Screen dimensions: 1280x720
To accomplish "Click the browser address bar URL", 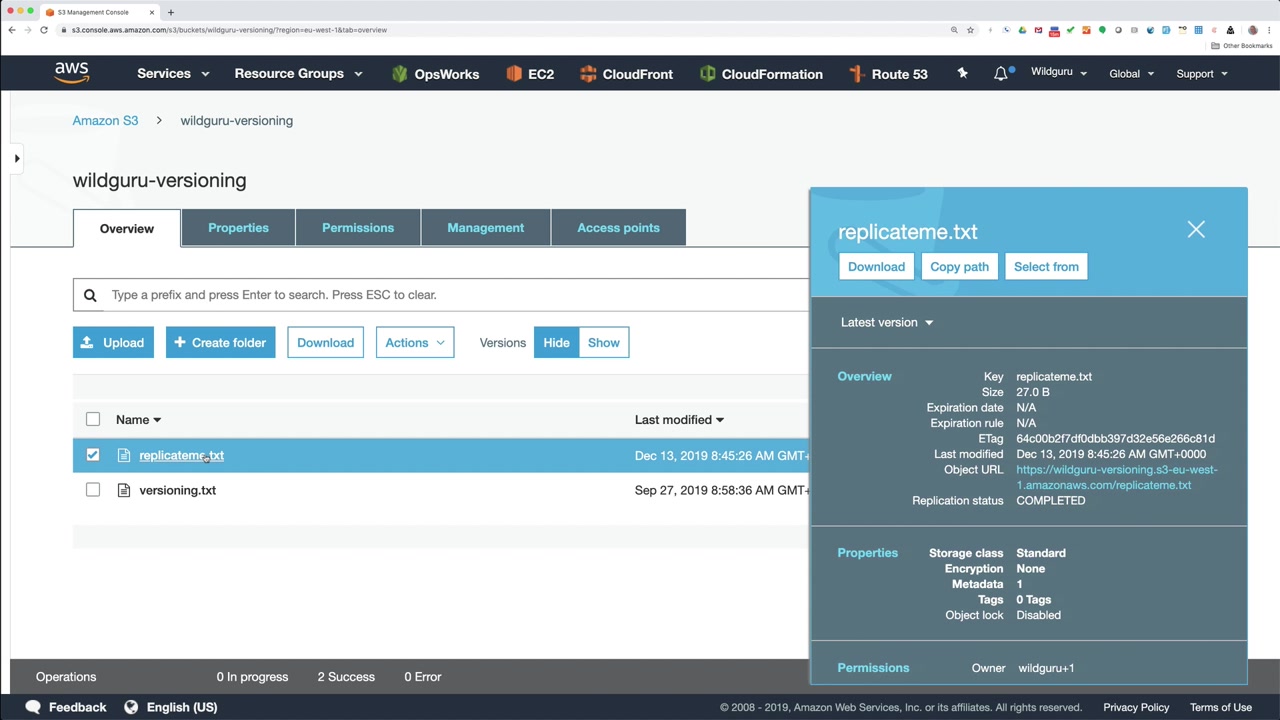I will [229, 30].
